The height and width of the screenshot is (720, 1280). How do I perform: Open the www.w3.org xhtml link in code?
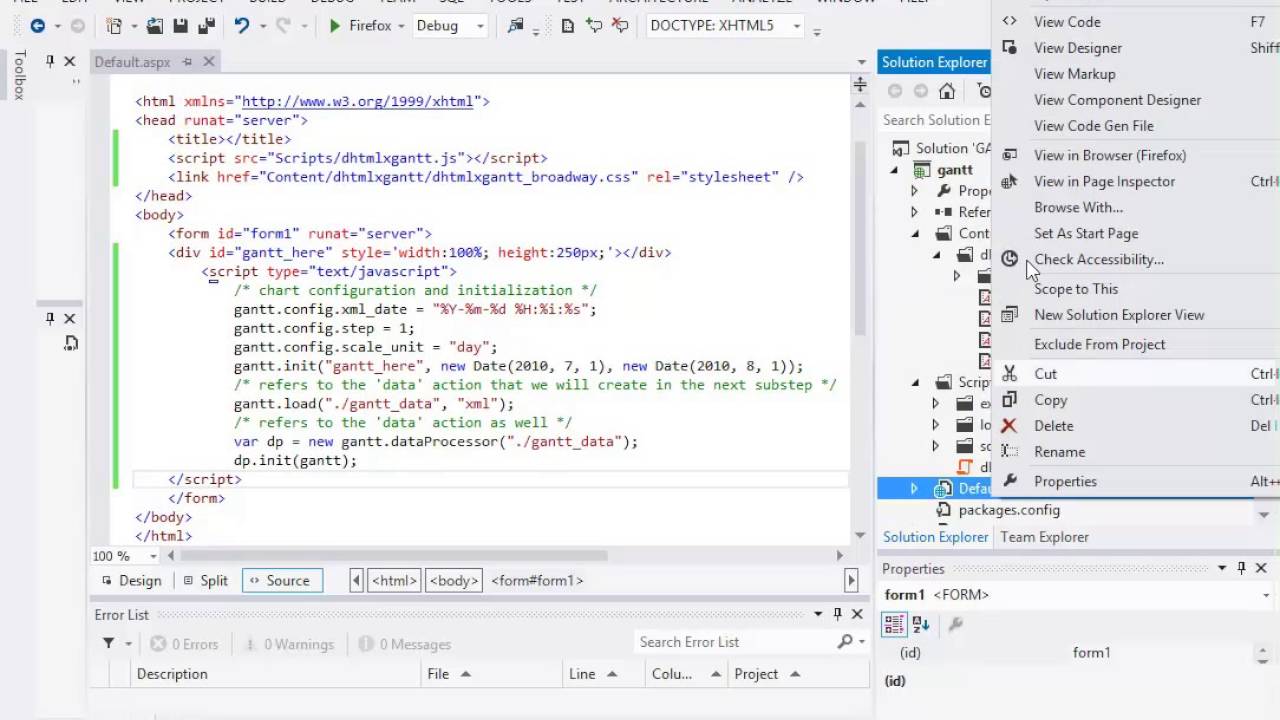[358, 101]
